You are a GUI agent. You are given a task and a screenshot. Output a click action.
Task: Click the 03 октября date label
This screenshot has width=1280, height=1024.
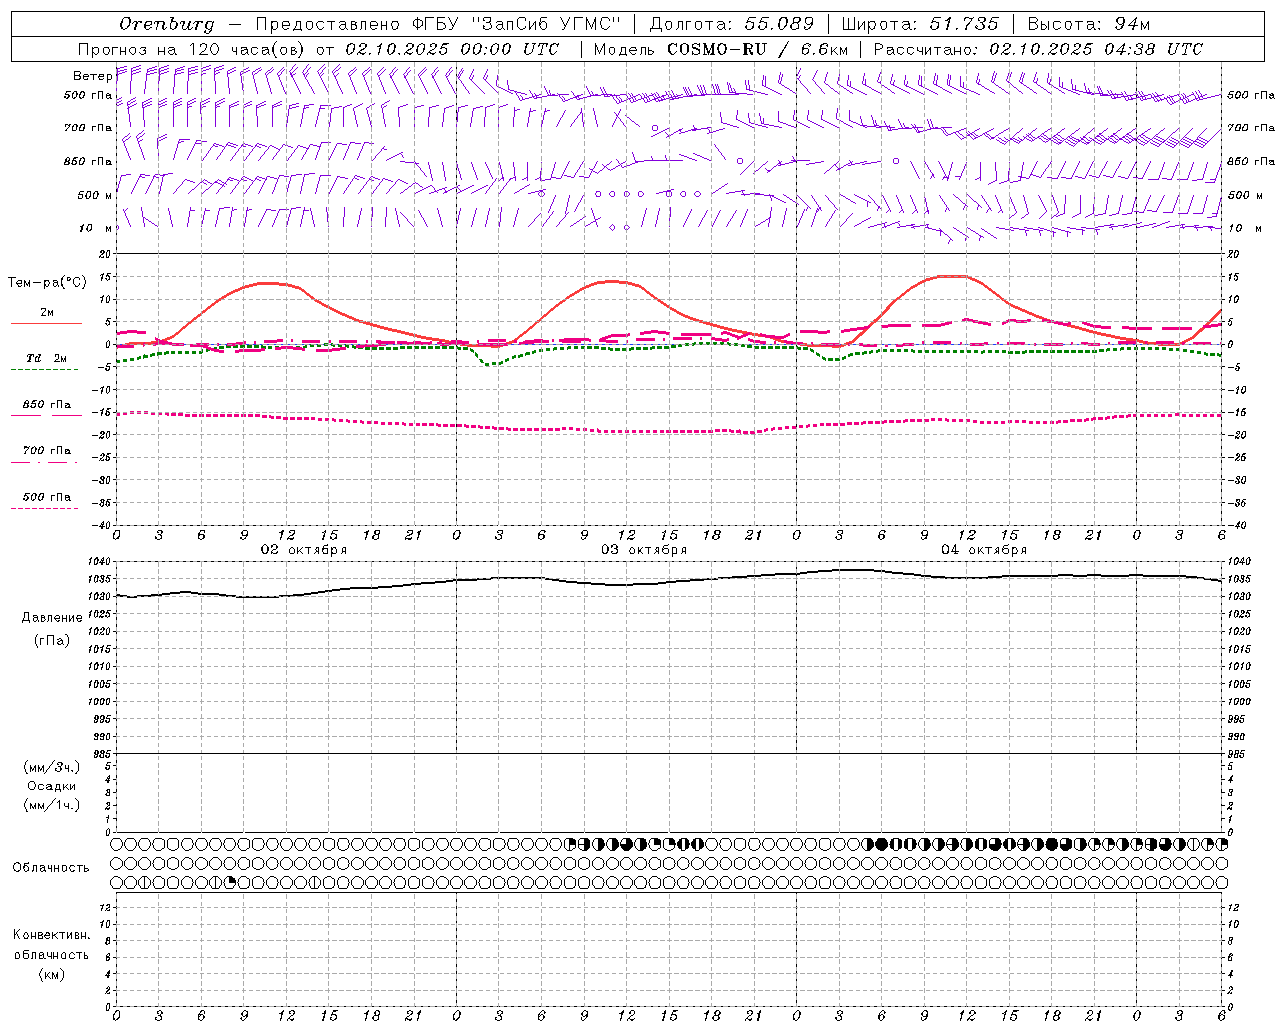644,550
